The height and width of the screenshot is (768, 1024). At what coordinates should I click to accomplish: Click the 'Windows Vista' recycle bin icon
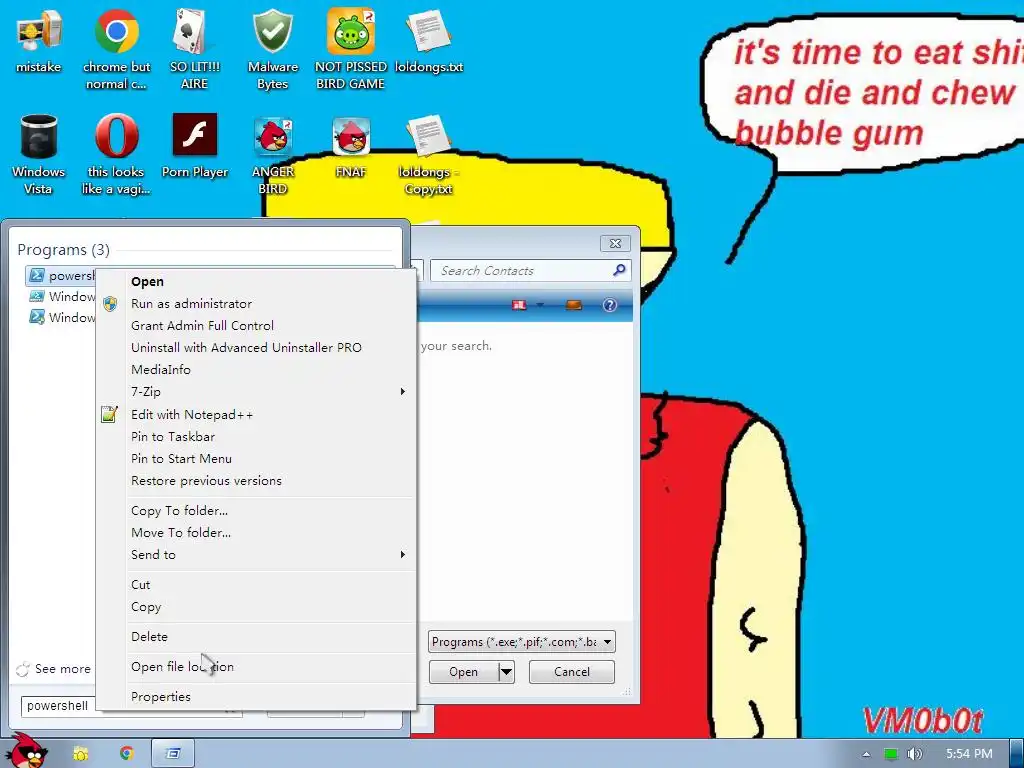pos(39,155)
